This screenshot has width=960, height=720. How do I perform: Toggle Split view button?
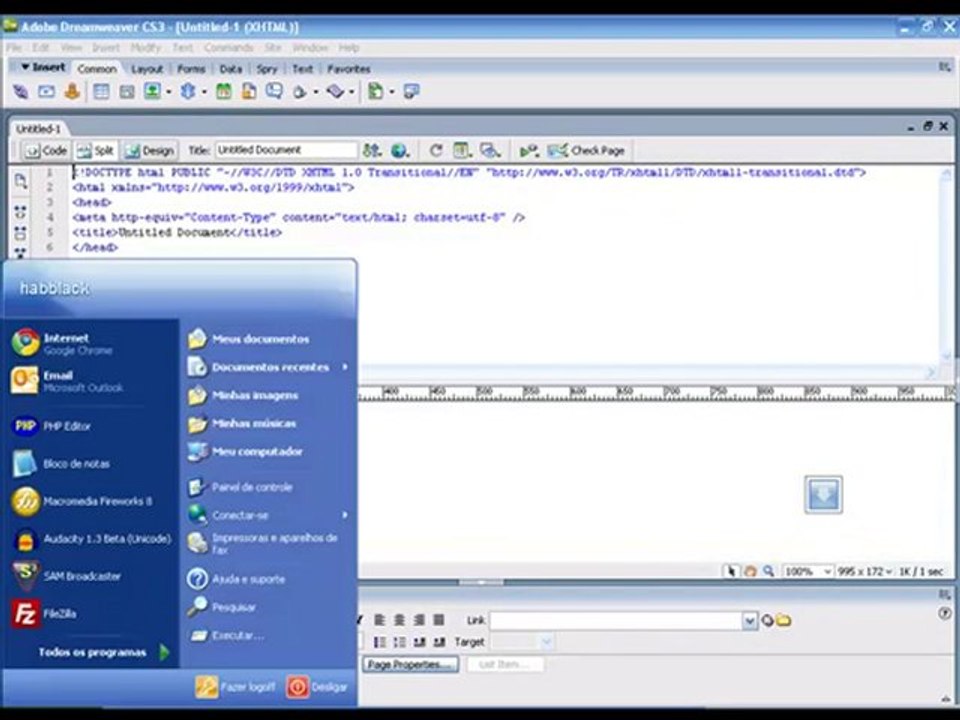click(x=95, y=150)
